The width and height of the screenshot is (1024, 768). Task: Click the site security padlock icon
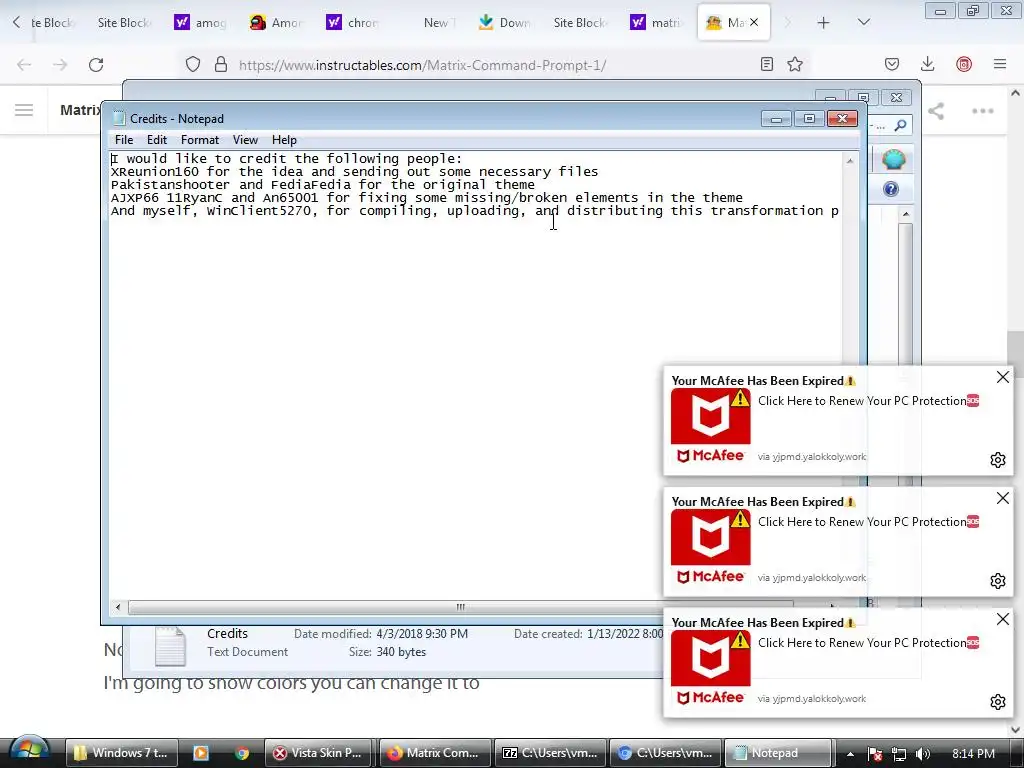point(221,64)
